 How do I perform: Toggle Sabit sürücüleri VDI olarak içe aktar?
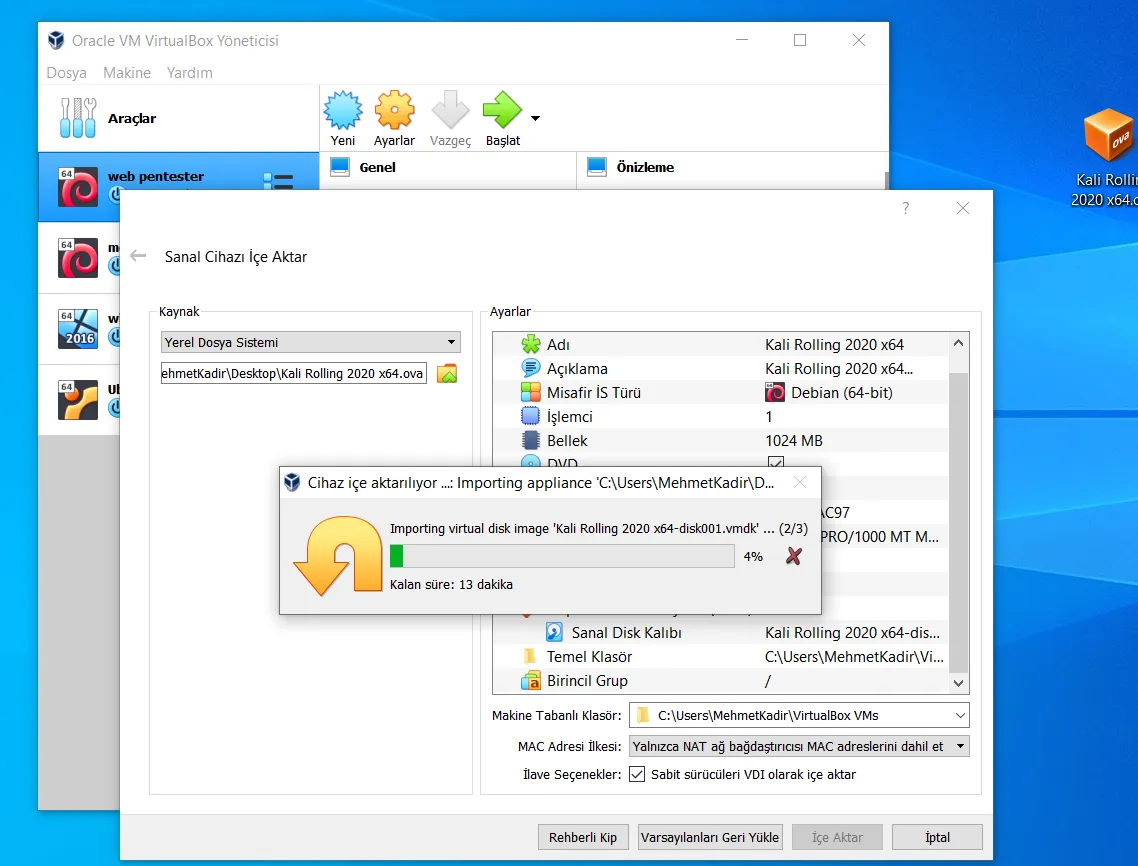coord(636,774)
